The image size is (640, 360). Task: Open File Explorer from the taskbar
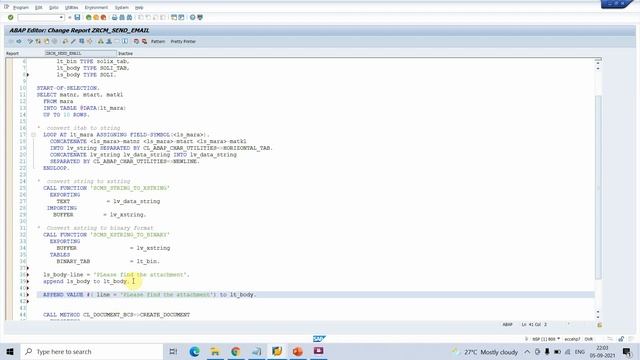pyautogui.click(x=215, y=351)
